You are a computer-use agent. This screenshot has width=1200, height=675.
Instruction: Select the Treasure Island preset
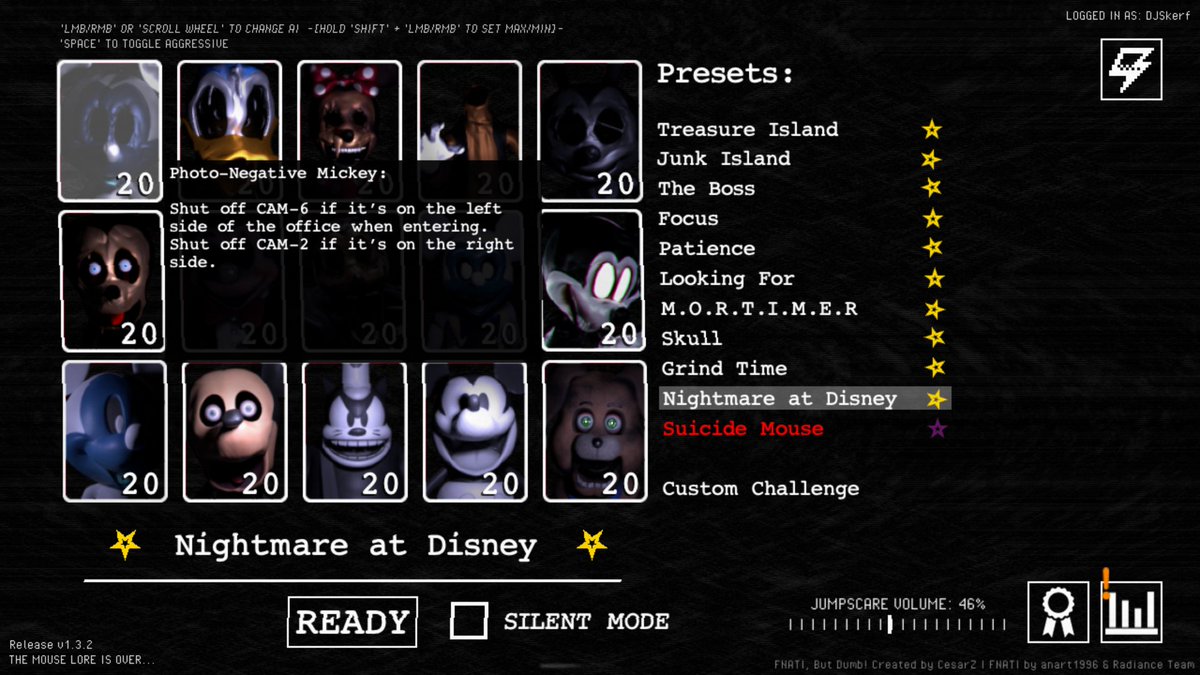(x=748, y=129)
